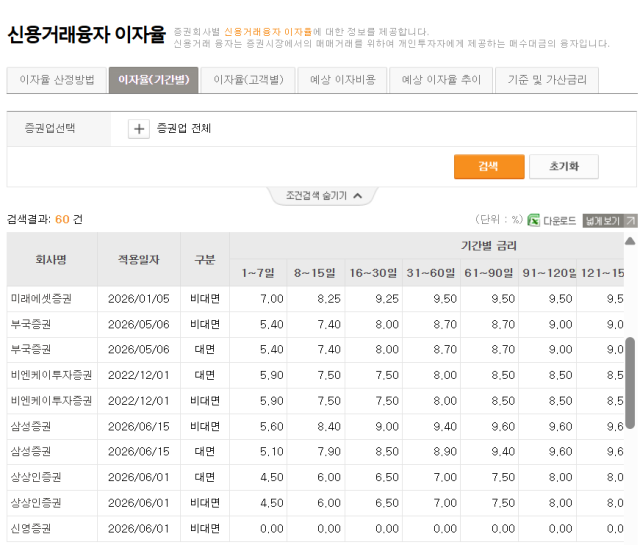The image size is (640, 545).
Task: Reset filters with the 초기화 button
Action: tap(564, 167)
